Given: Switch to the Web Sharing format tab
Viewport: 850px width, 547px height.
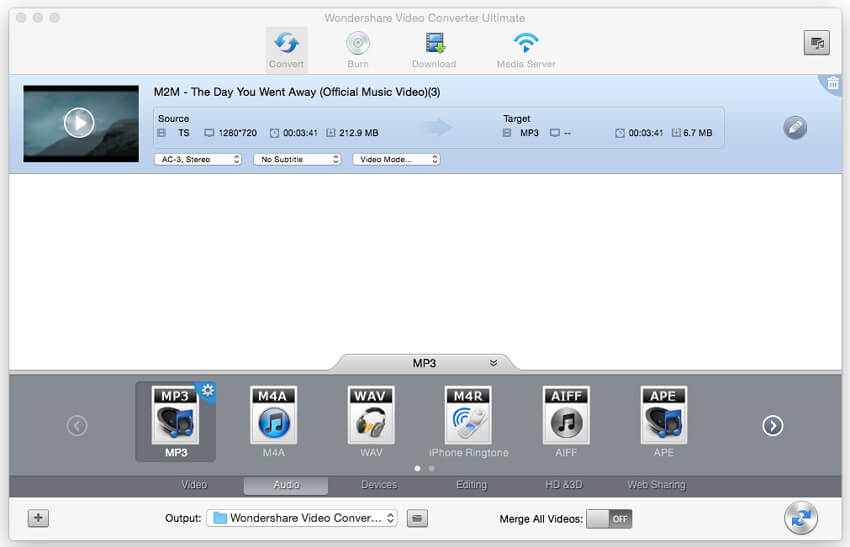Looking at the screenshot, I should pyautogui.click(x=656, y=485).
